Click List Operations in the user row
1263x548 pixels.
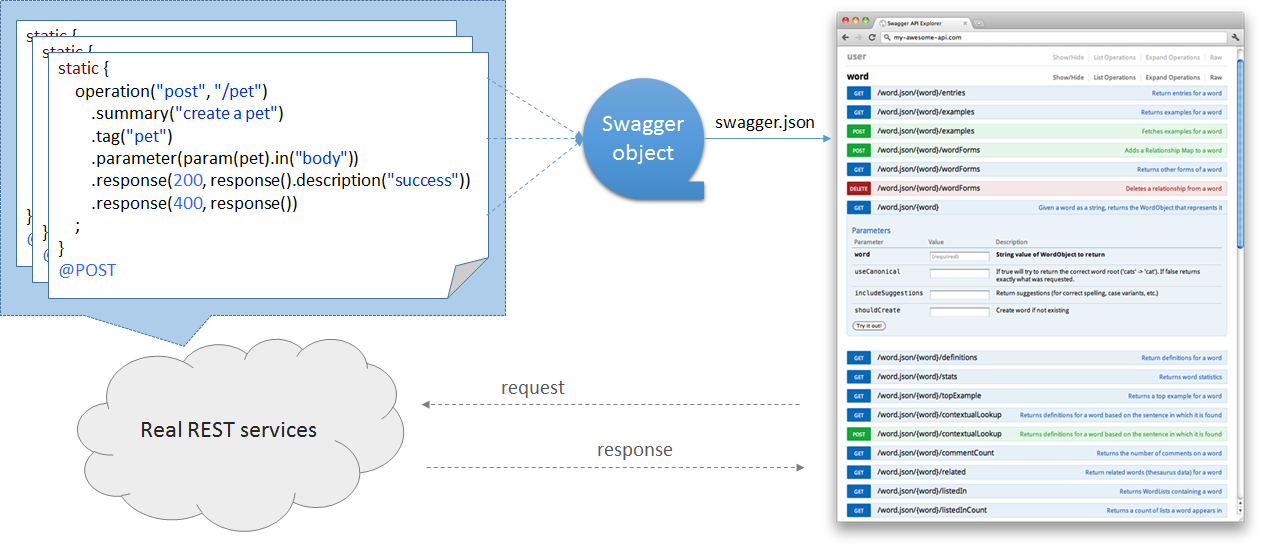[x=1114, y=58]
